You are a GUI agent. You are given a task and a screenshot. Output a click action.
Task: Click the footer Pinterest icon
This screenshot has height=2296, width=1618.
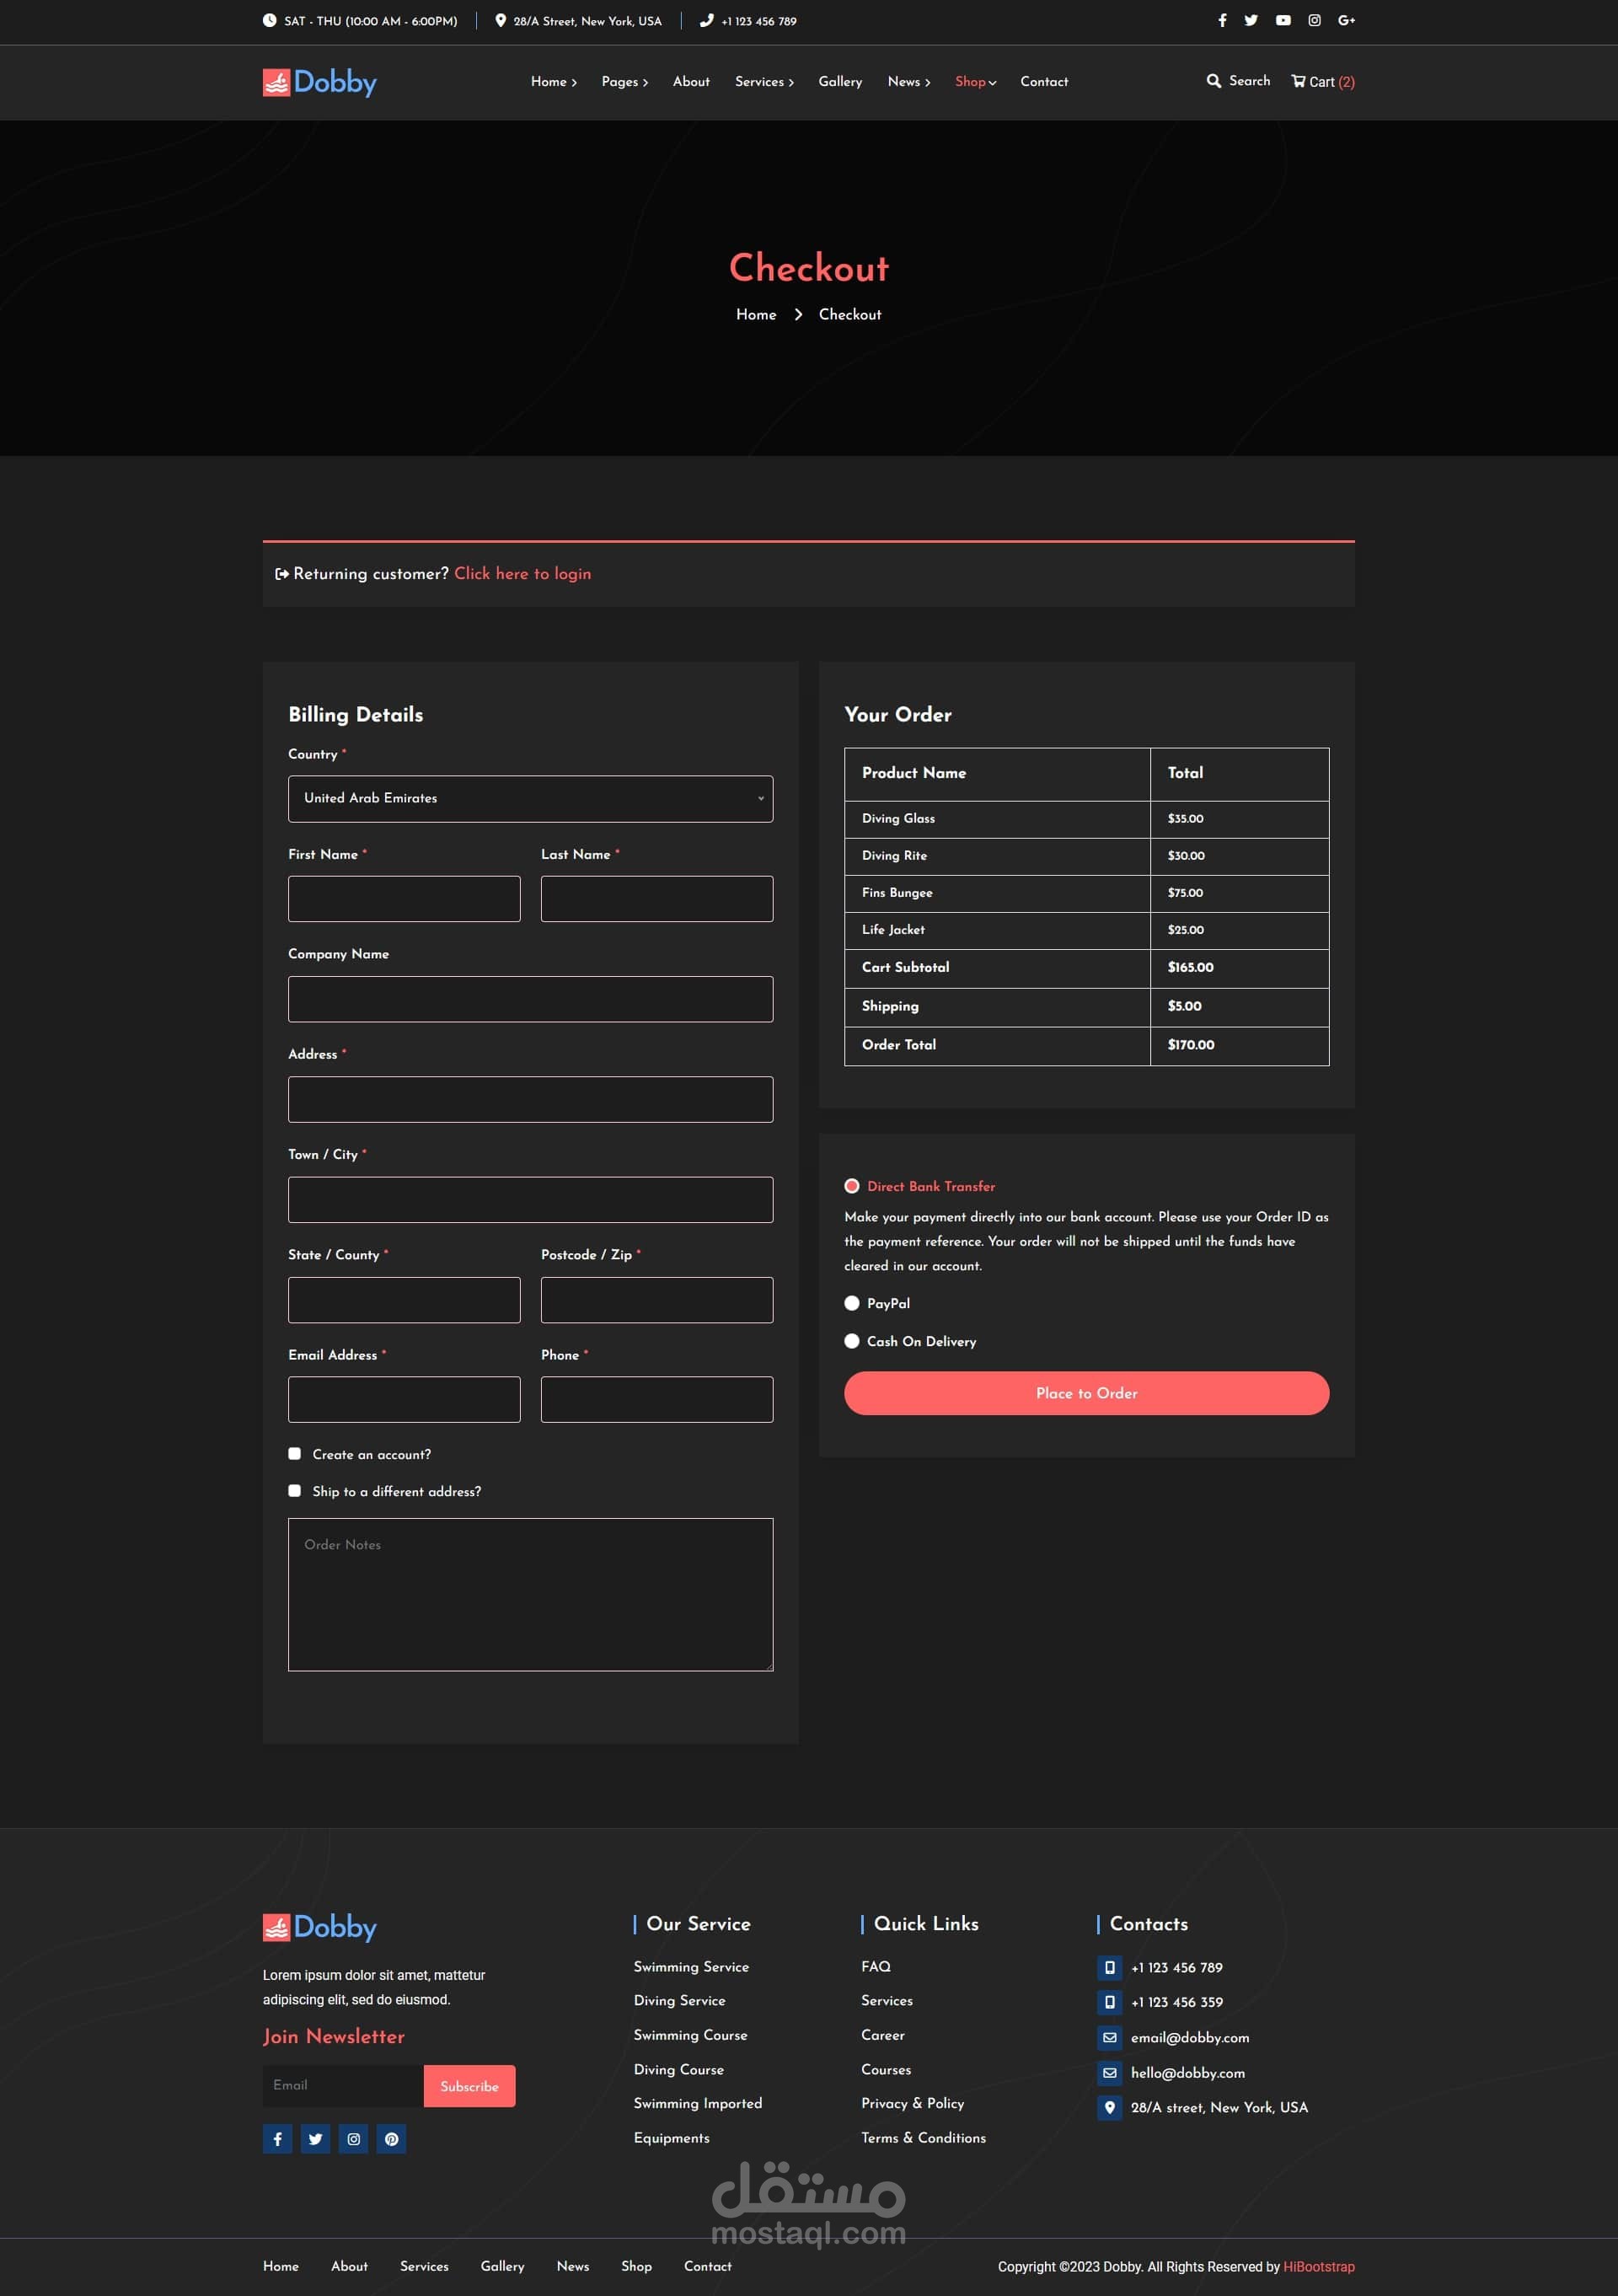point(392,2139)
